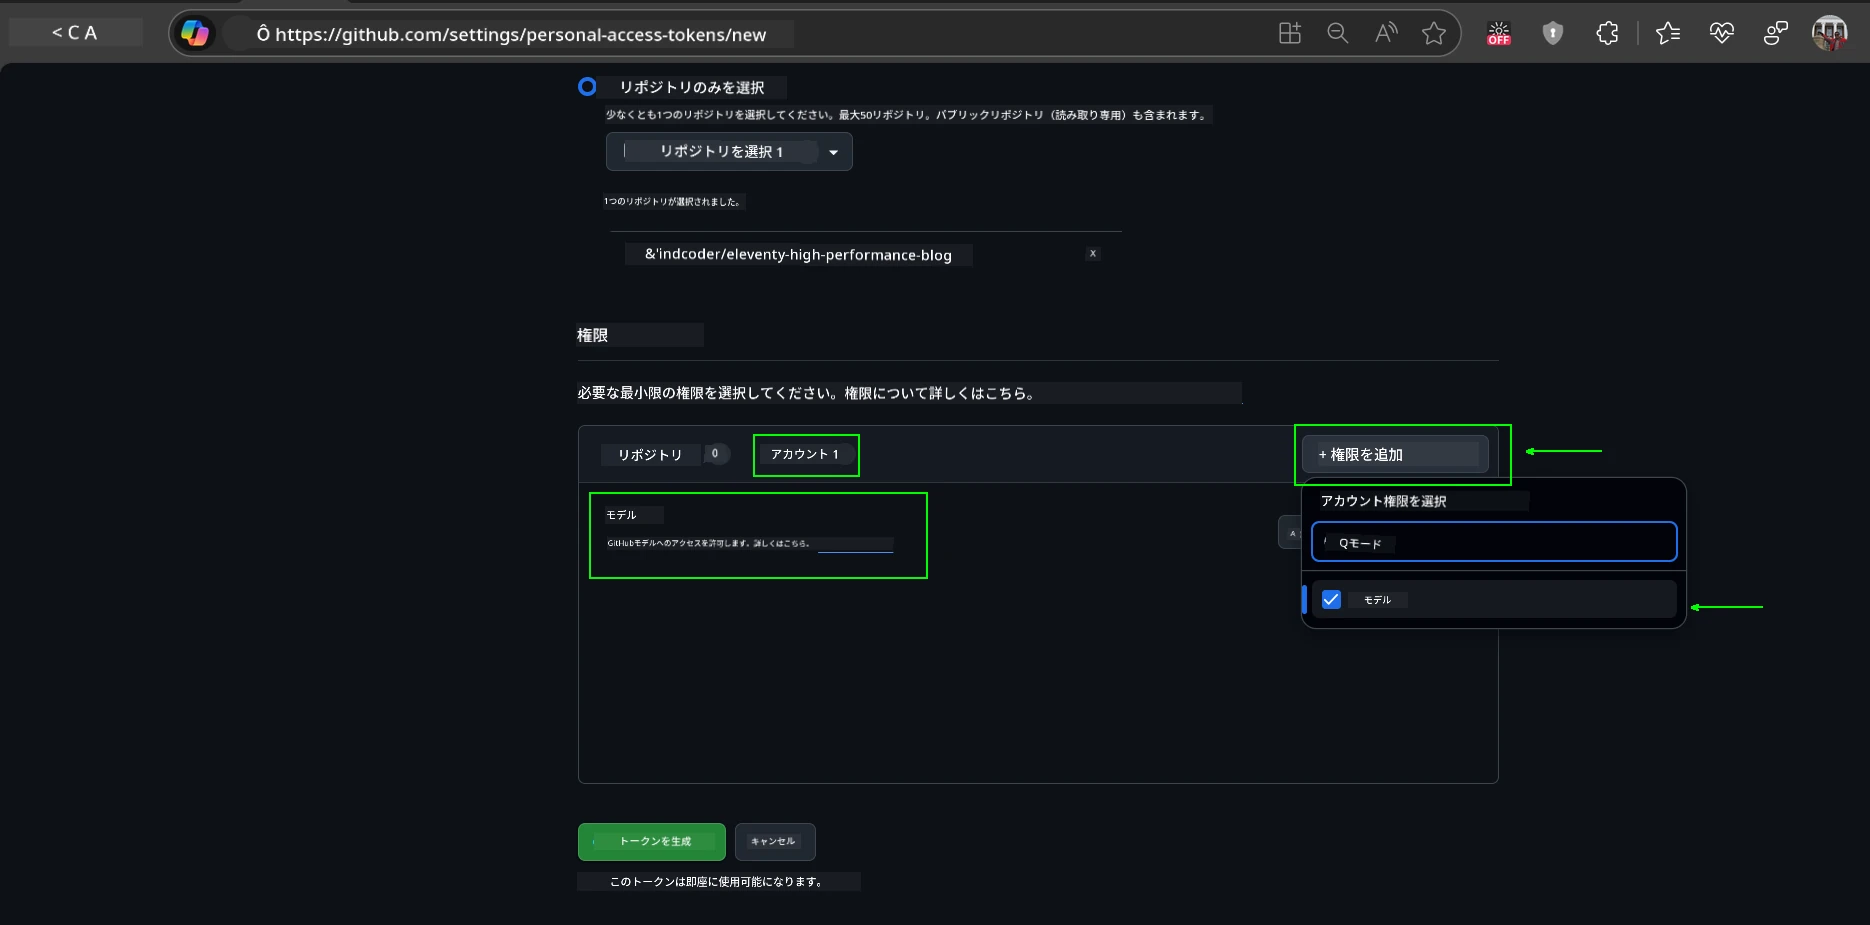Open Copilot from the address bar icon
Image resolution: width=1870 pixels, height=925 pixels.
(195, 33)
